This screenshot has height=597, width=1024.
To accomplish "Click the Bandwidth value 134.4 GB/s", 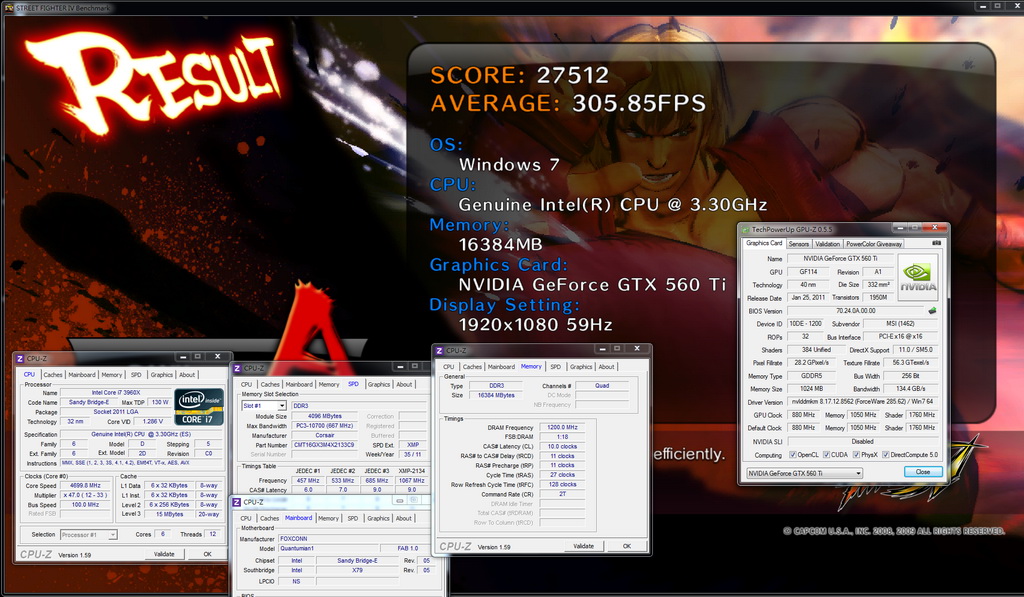I will click(910, 389).
